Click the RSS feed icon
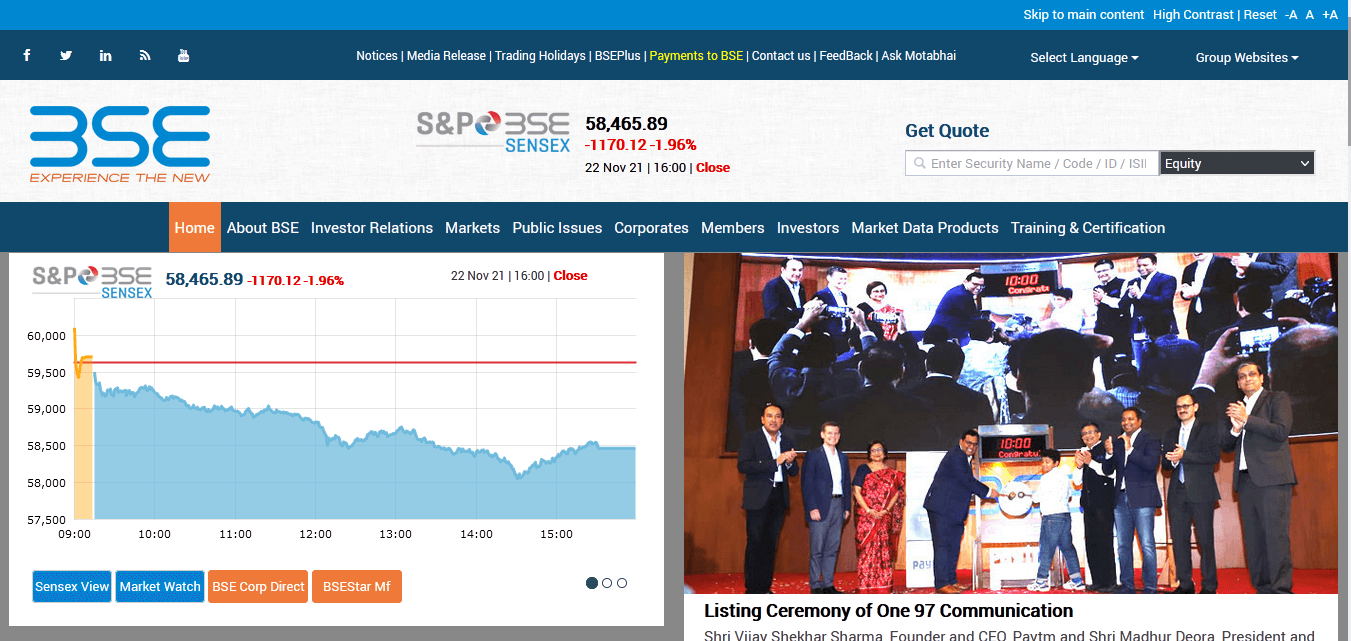The width and height of the screenshot is (1351, 641). click(144, 55)
